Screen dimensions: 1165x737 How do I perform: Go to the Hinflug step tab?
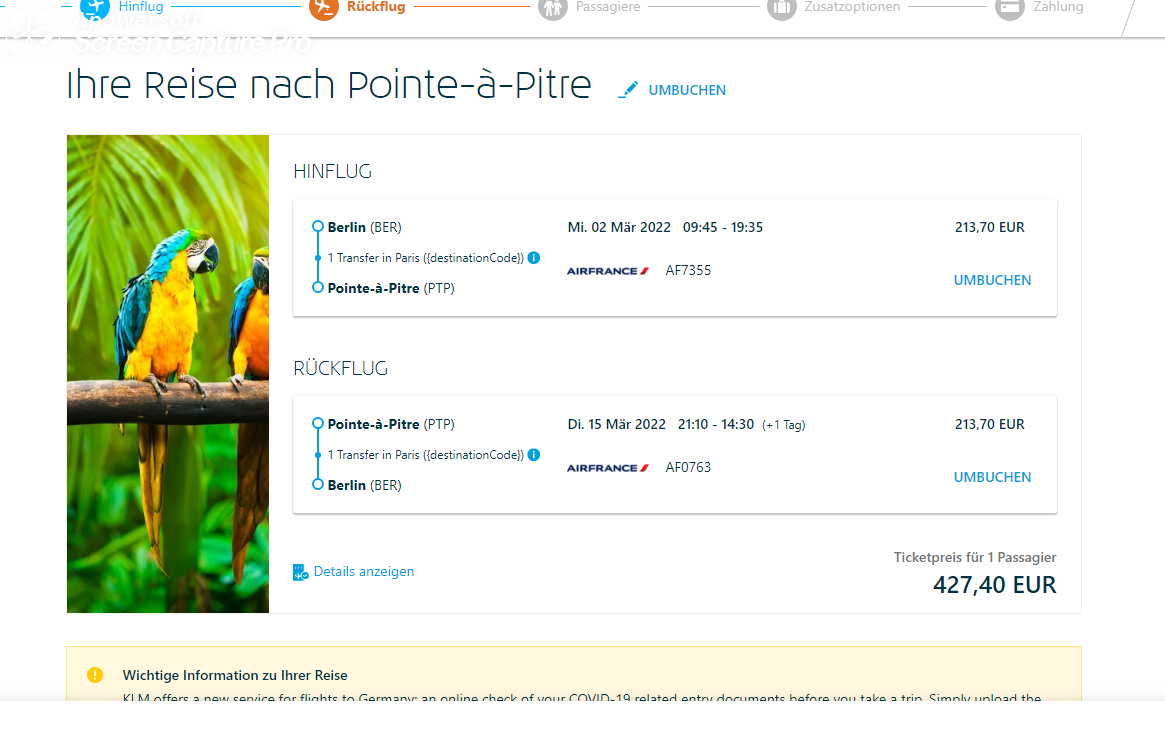point(140,7)
